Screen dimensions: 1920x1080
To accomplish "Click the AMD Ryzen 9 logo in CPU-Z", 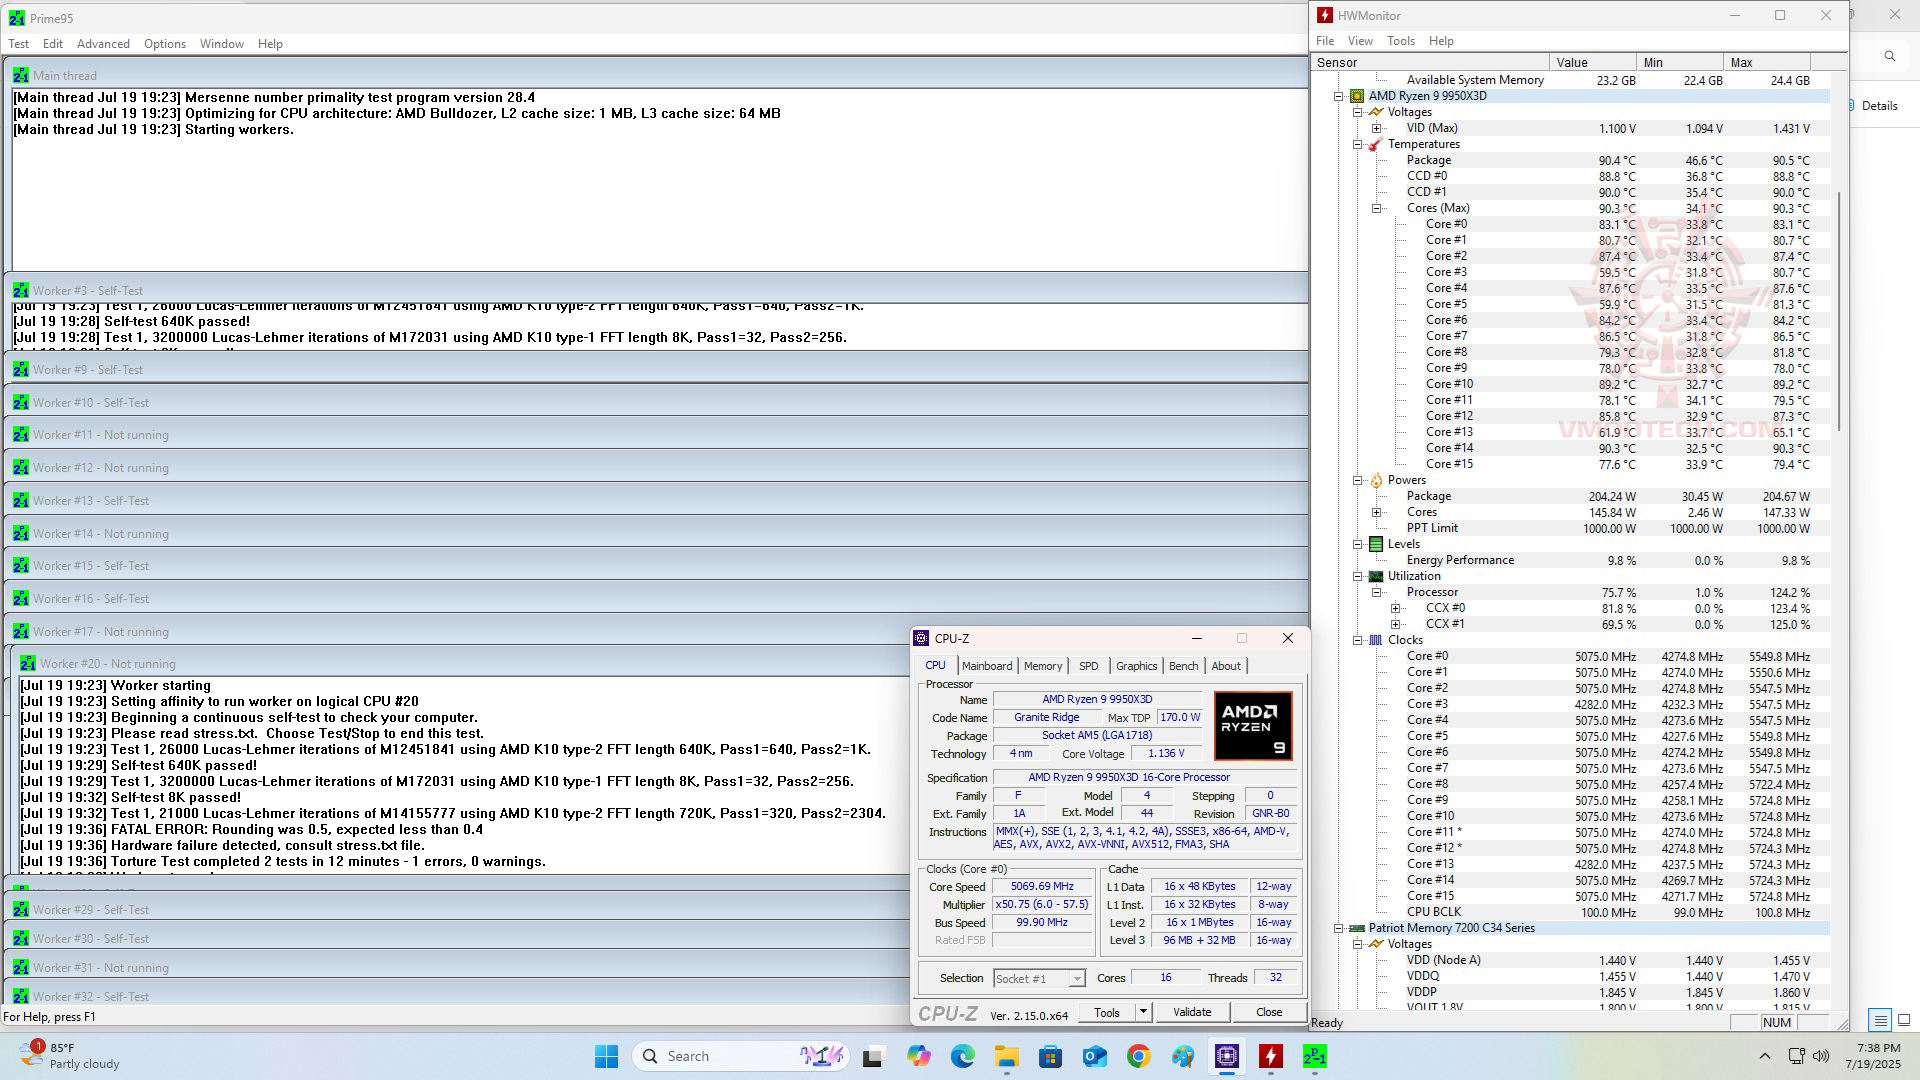I will [x=1252, y=726].
